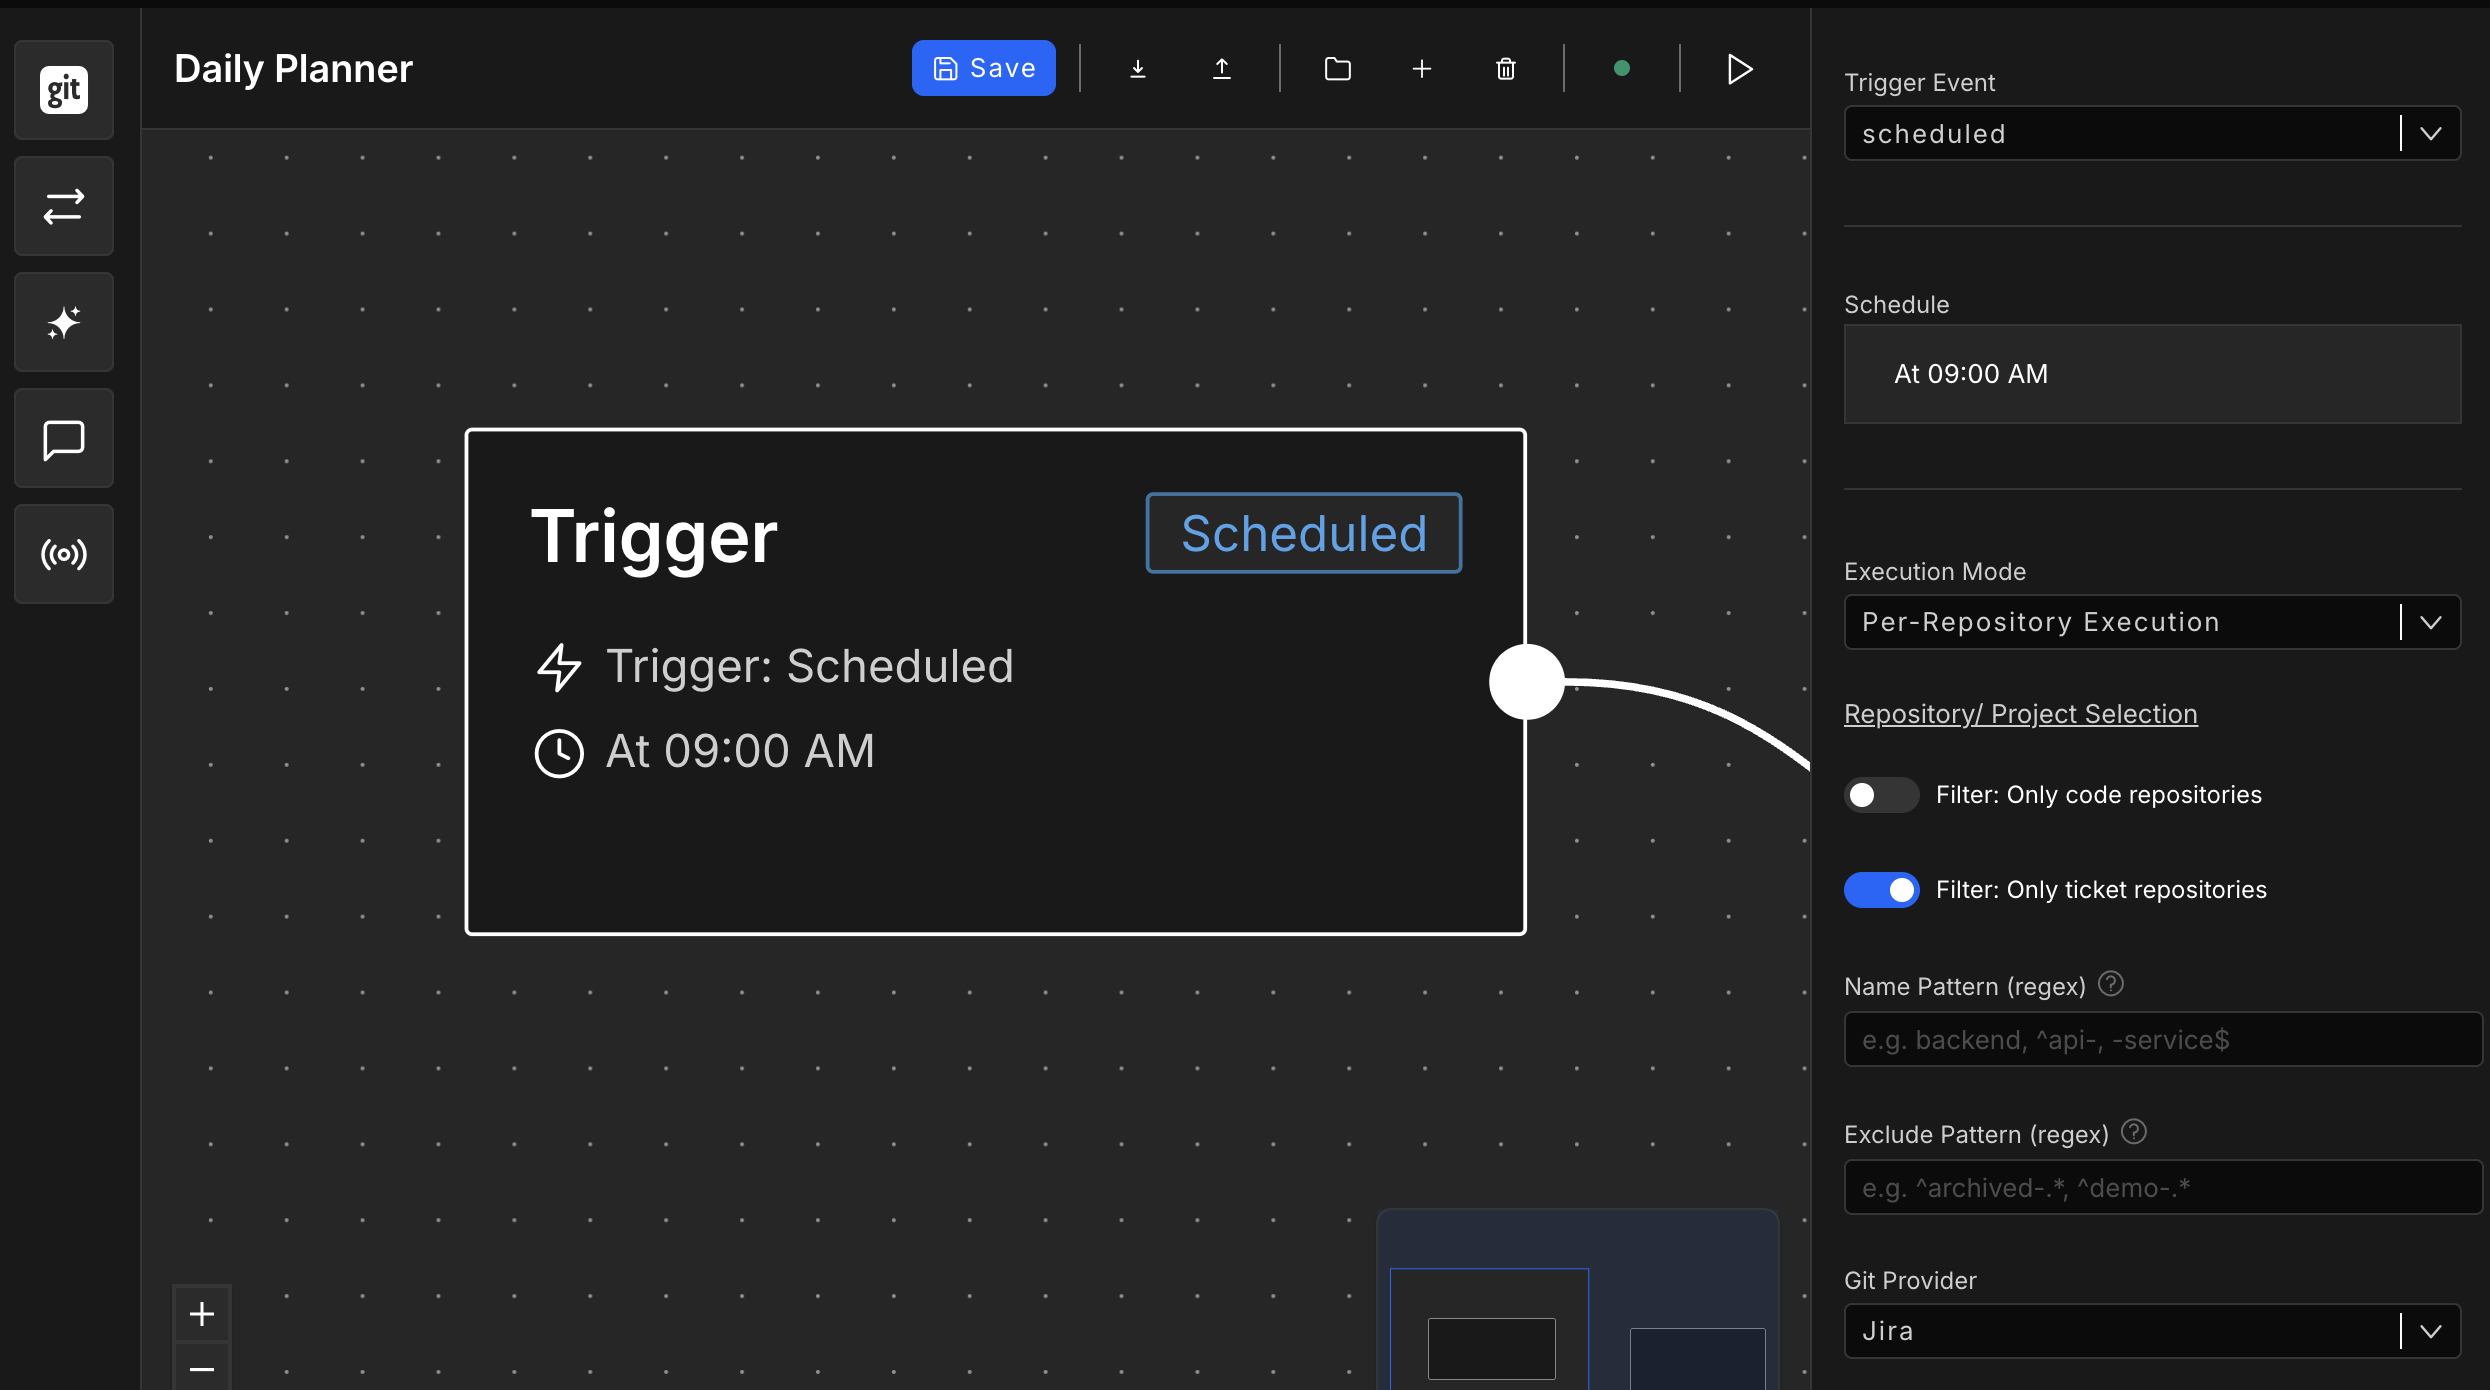Select the Scheduled badge on the Trigger node
This screenshot has height=1390, width=2490.
coord(1303,533)
